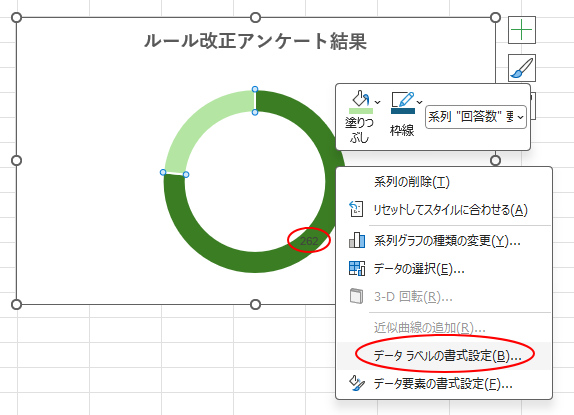Click the 塗りつぶし fill bucket icon
574x415 pixels.
tap(360, 98)
